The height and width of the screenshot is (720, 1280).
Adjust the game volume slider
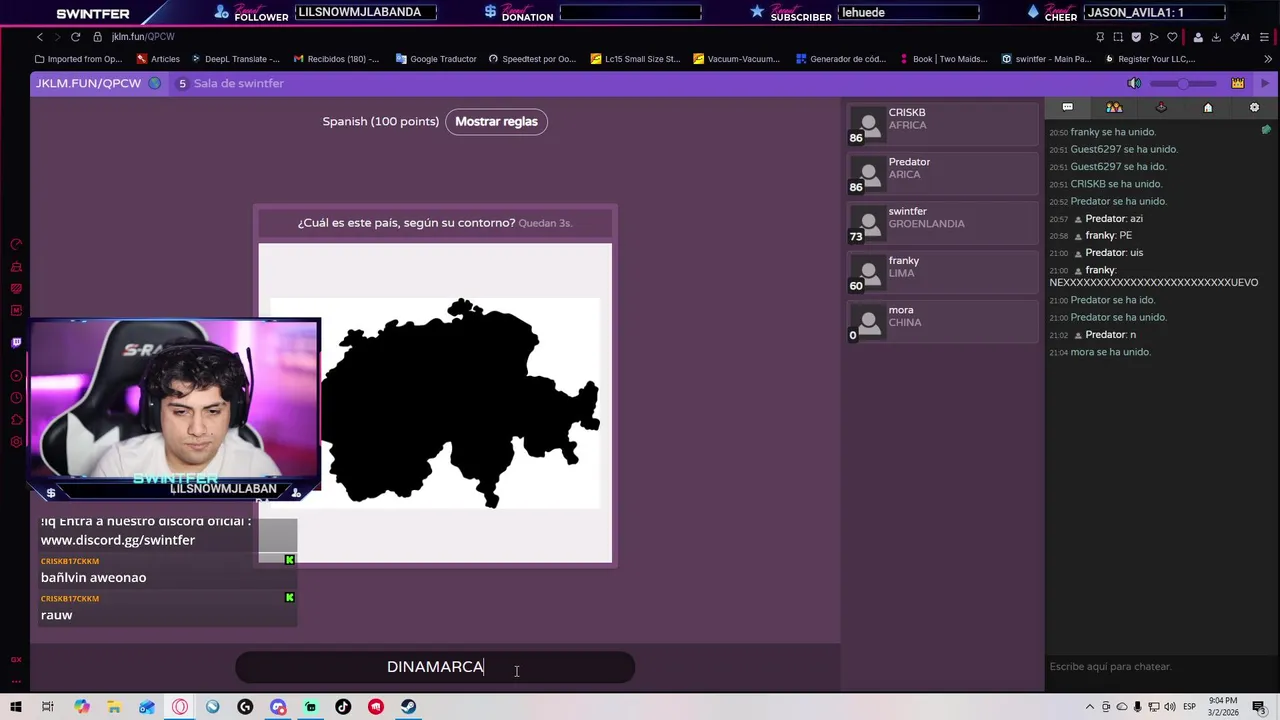point(1184,83)
